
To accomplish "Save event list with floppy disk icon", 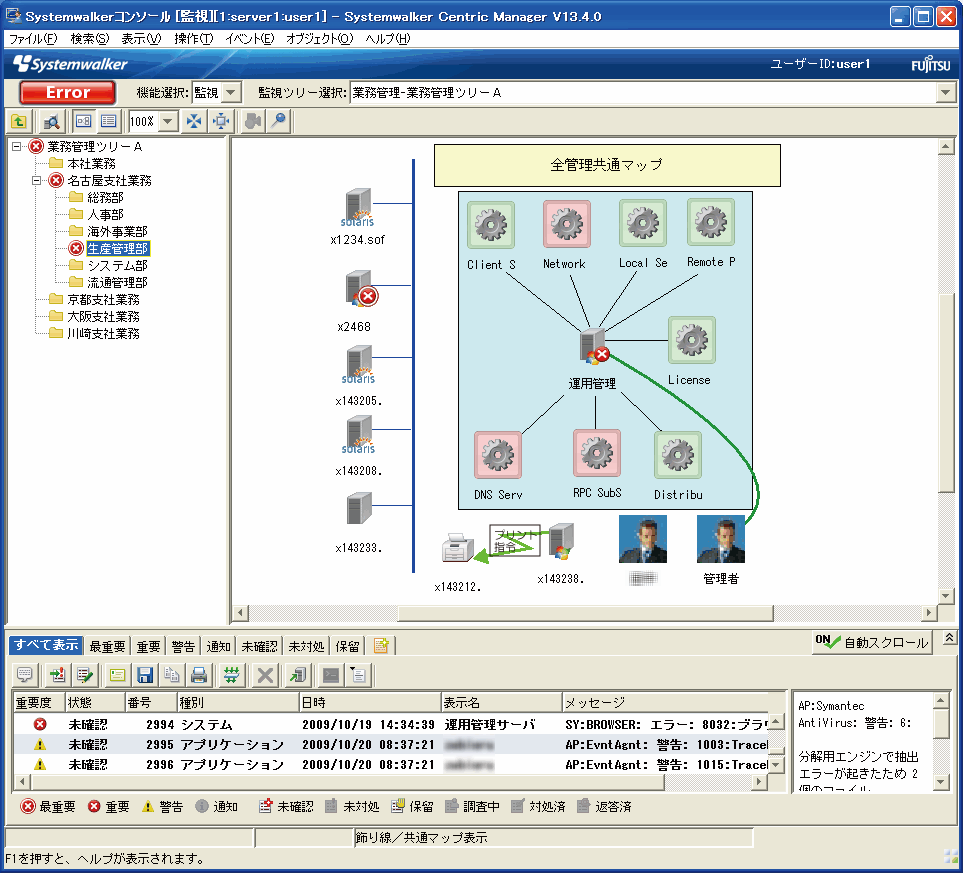I will tap(145, 675).
